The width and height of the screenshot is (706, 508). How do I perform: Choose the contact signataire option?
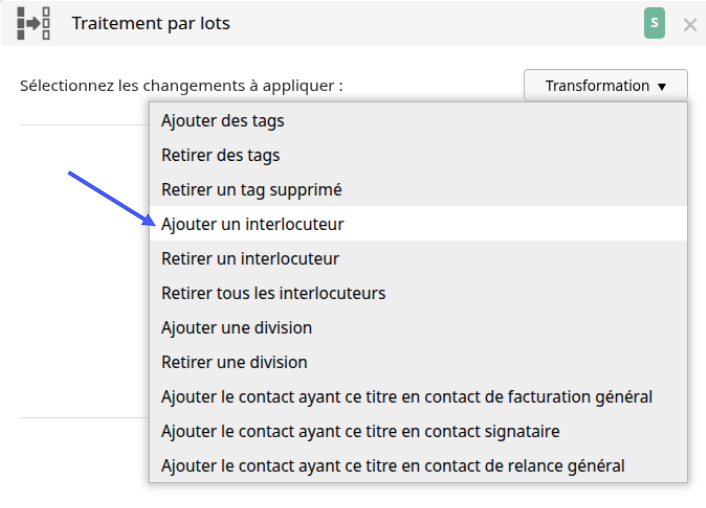click(418, 431)
